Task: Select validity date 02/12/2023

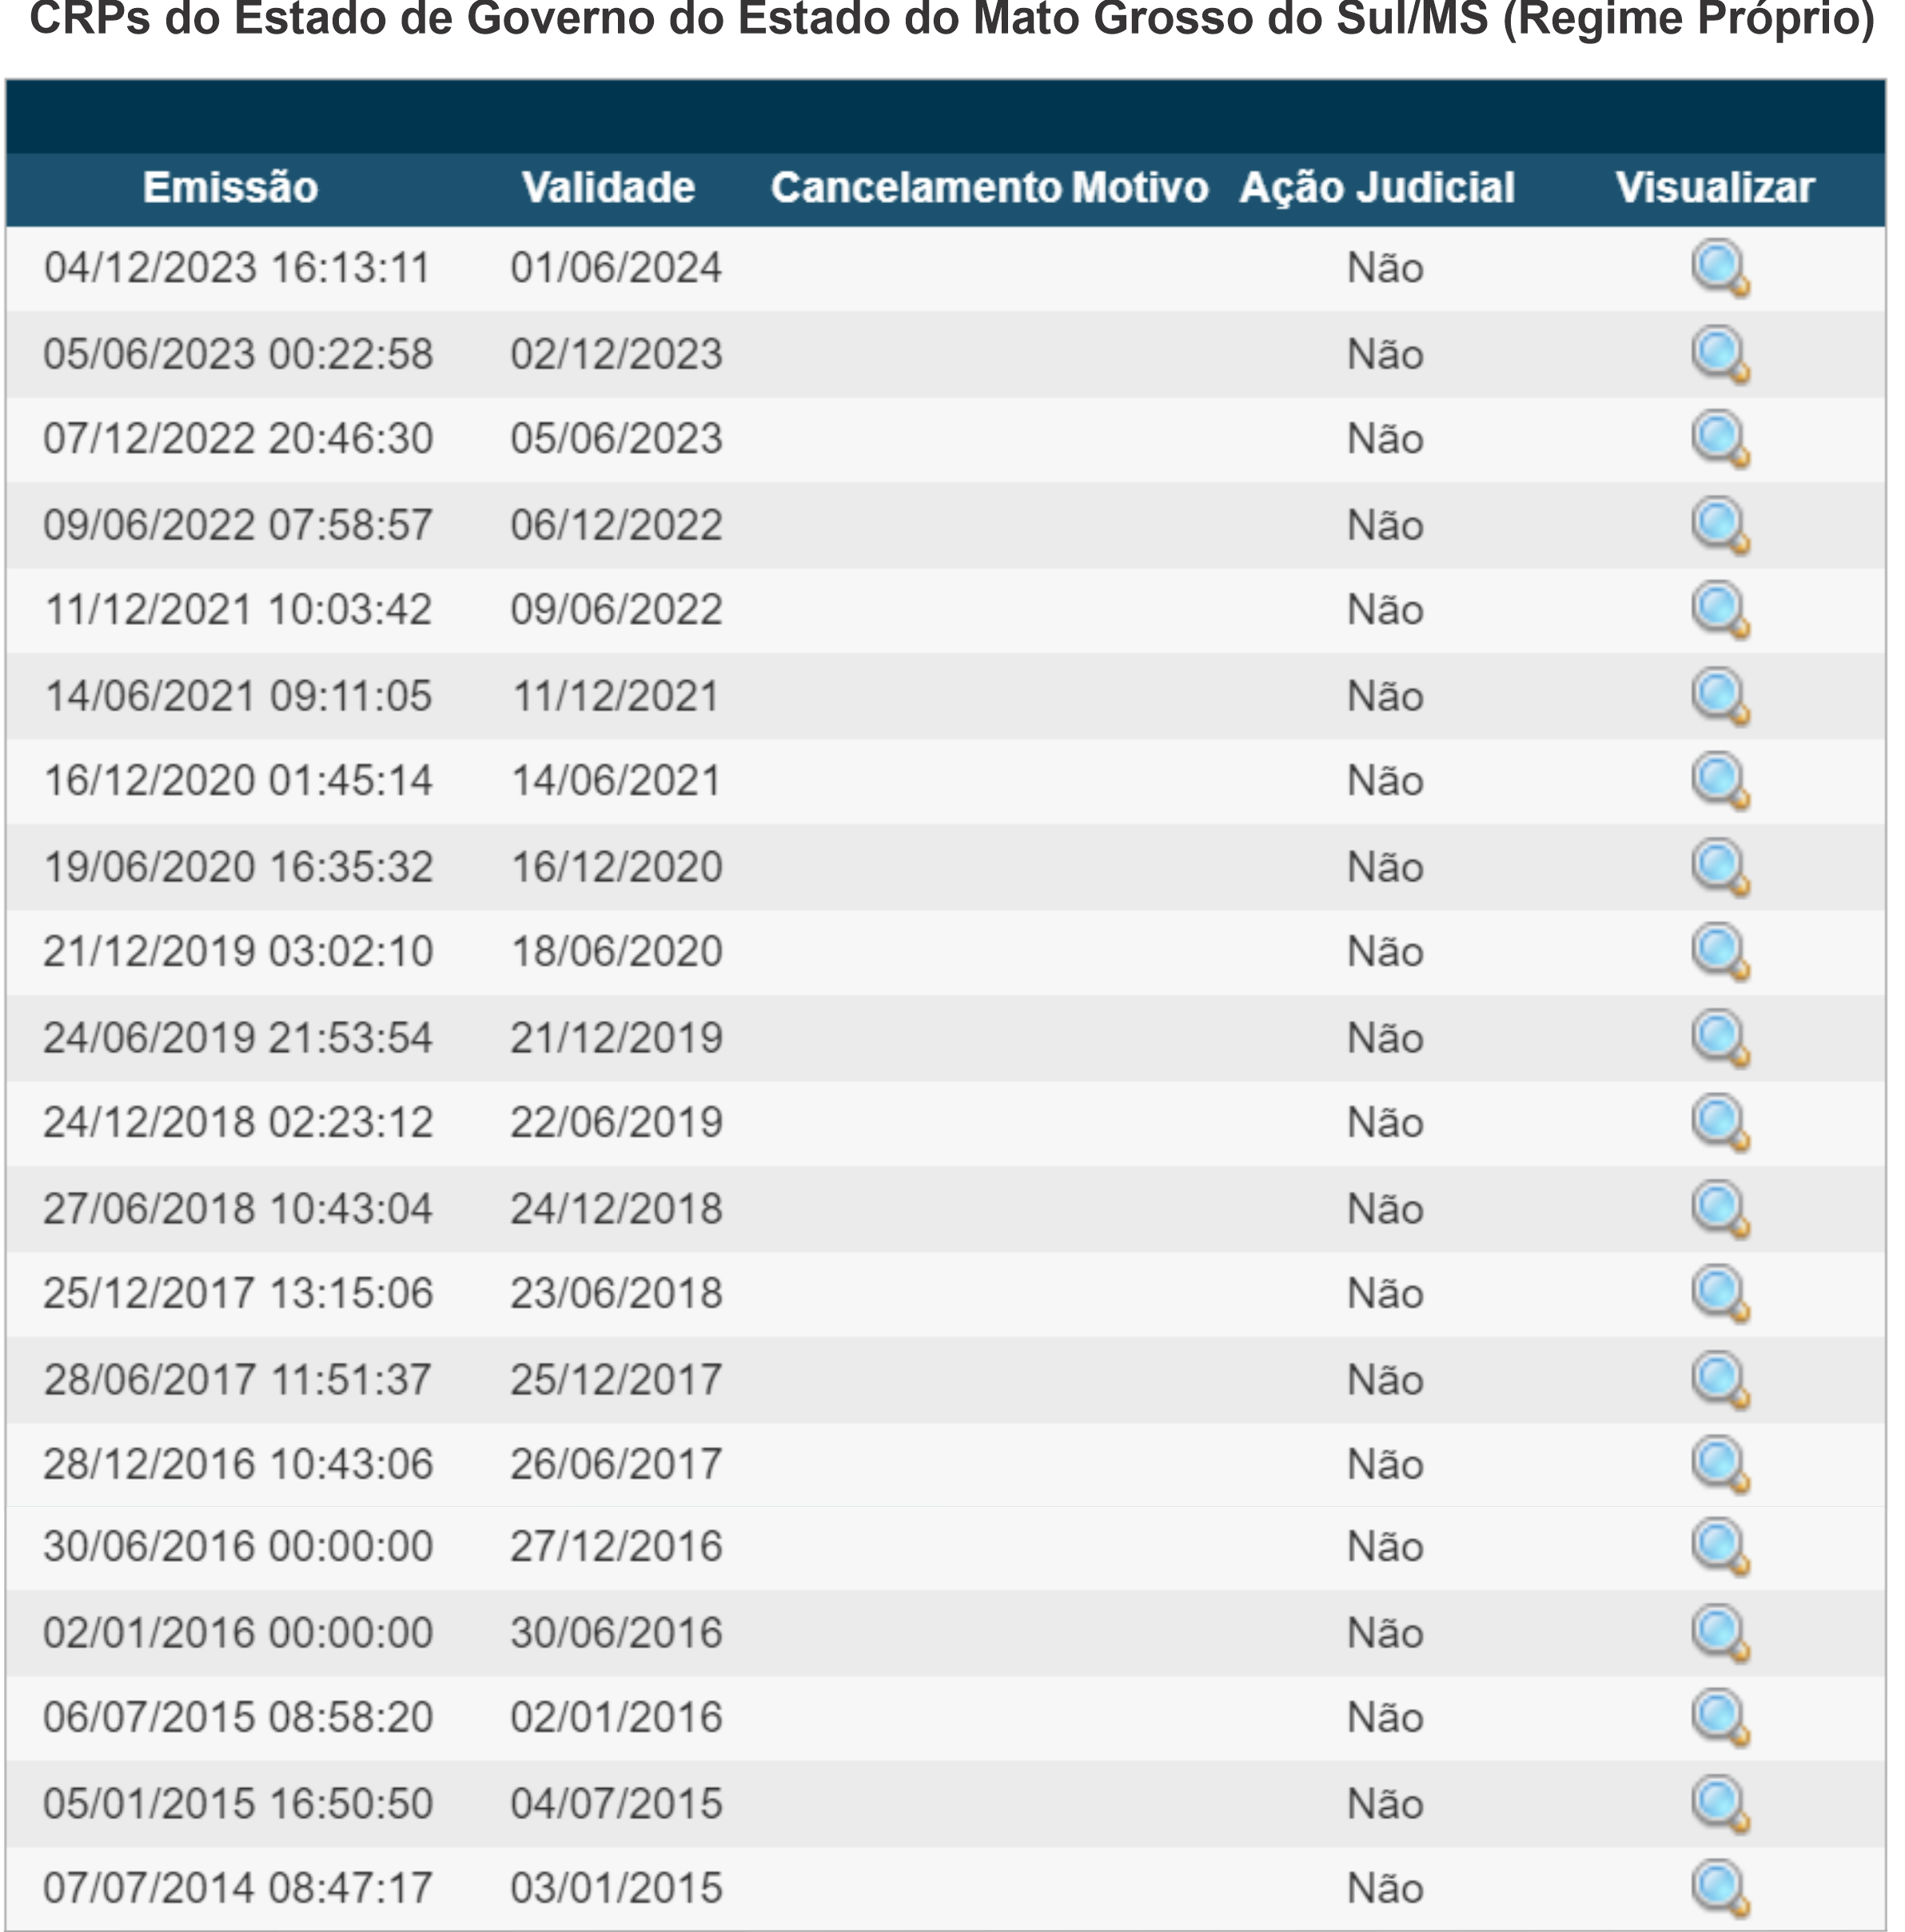Action: (x=616, y=354)
